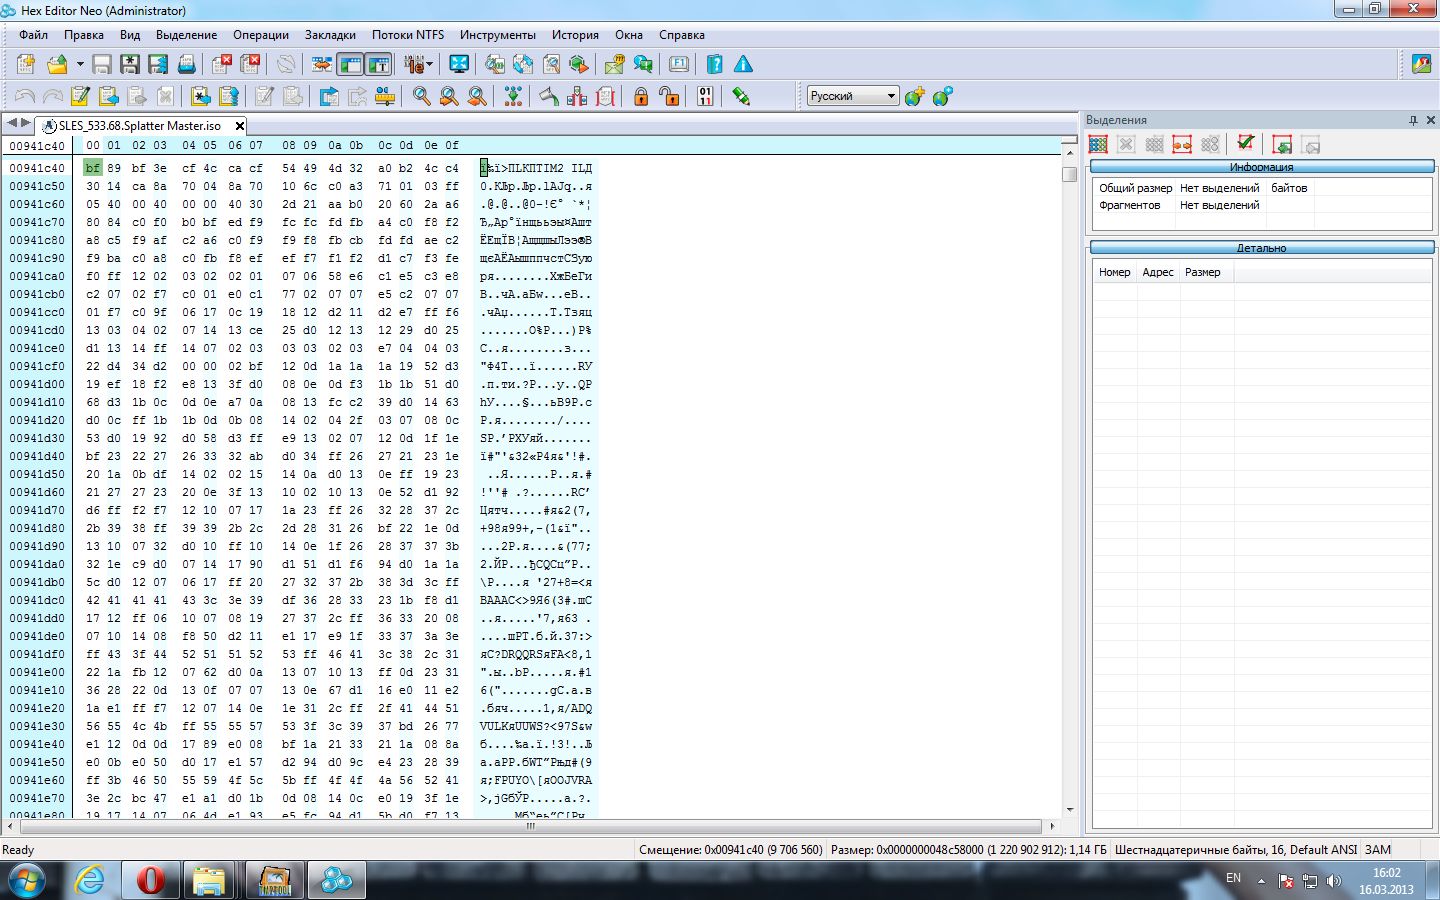The image size is (1440, 900).
Task: Click the blue triangle info icon
Action: coord(743,64)
